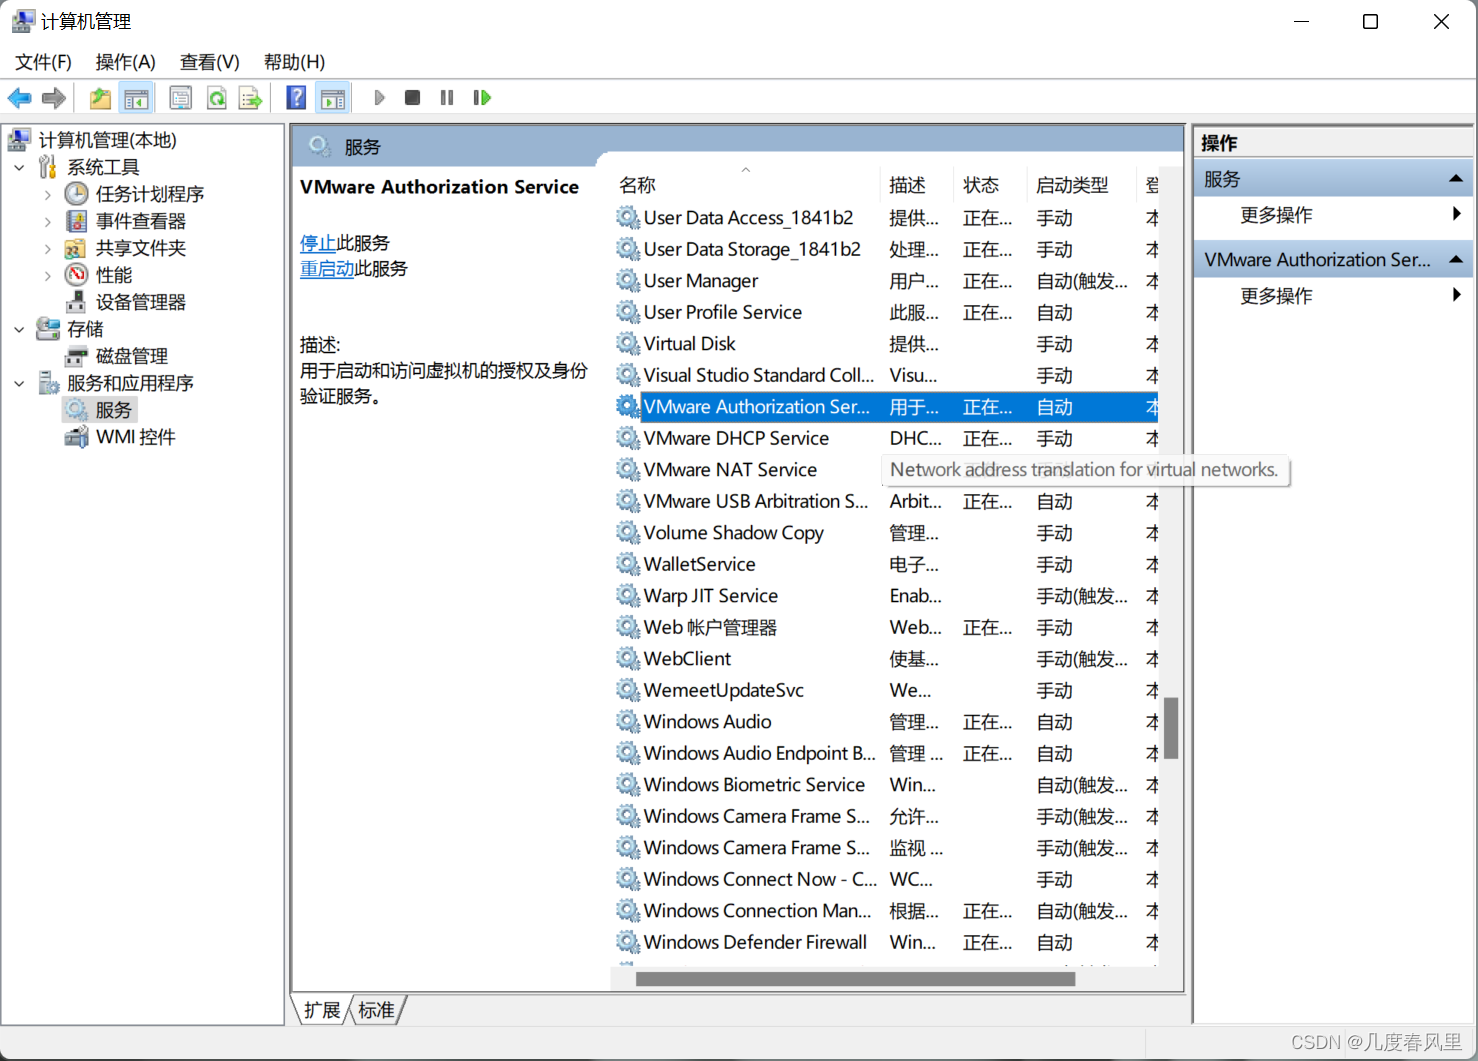This screenshot has width=1478, height=1061.
Task: Sort by the 启动类型 column header
Action: click(1082, 185)
